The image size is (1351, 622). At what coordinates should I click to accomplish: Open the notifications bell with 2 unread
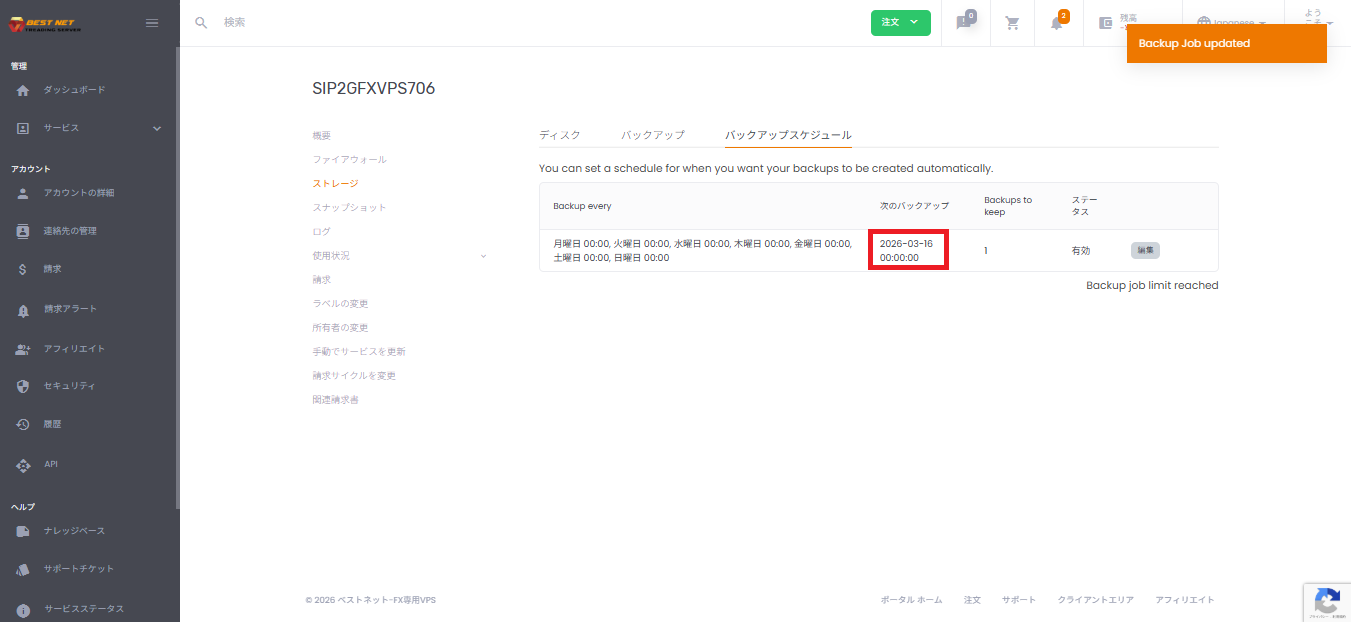pyautogui.click(x=1057, y=23)
